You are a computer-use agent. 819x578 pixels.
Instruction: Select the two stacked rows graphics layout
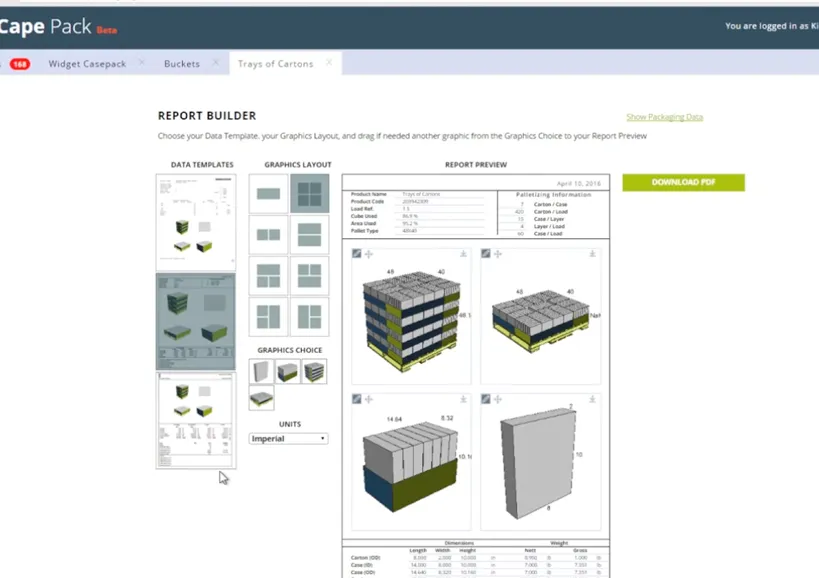point(309,235)
